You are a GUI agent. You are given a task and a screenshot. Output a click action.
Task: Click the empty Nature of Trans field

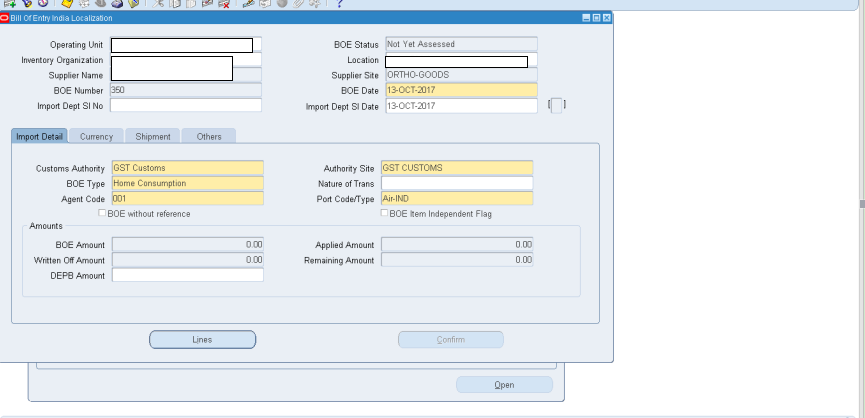point(457,184)
